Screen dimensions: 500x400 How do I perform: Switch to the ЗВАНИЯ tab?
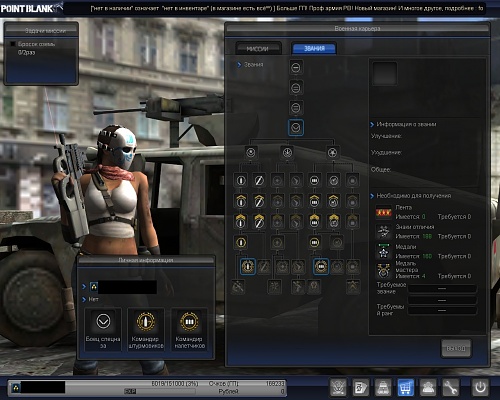tap(314, 49)
